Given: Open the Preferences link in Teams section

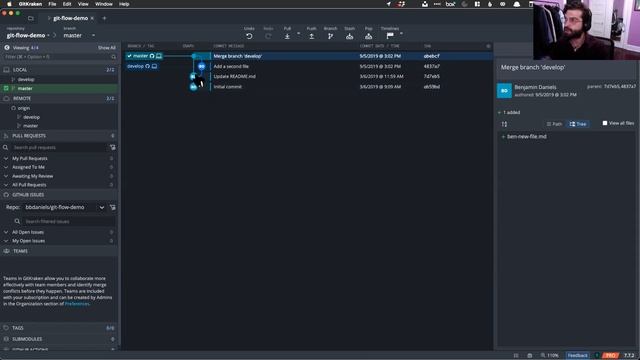Looking at the screenshot, I should point(77,304).
